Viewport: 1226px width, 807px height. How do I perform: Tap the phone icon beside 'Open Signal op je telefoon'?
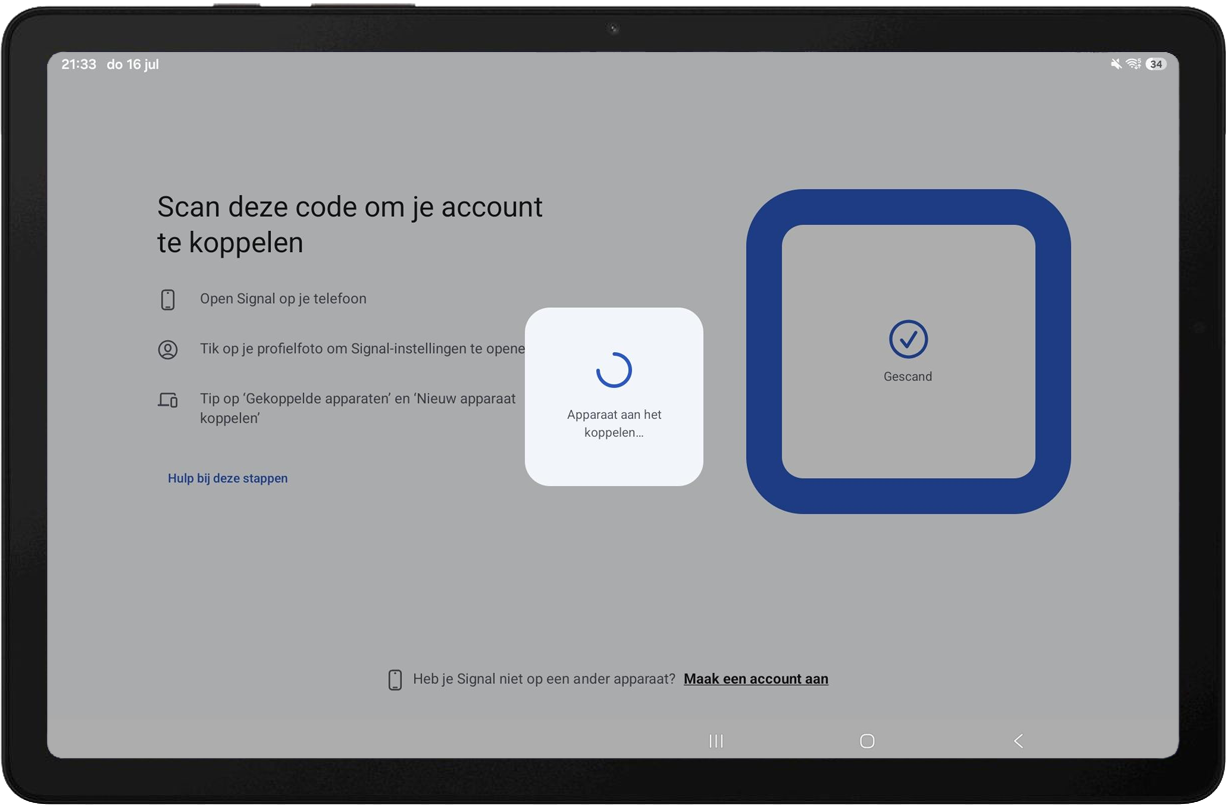(168, 299)
